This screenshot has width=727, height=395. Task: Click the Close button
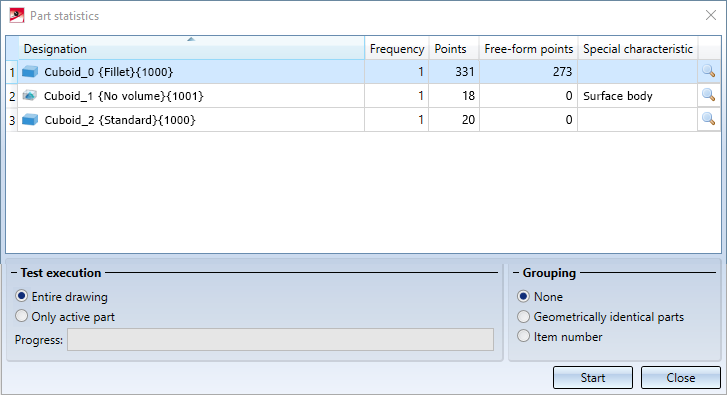point(681,378)
